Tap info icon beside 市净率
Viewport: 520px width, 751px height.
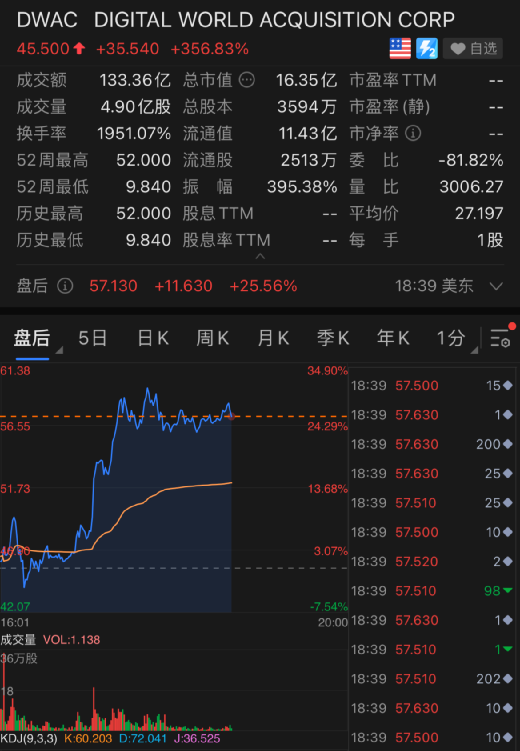[x=413, y=133]
